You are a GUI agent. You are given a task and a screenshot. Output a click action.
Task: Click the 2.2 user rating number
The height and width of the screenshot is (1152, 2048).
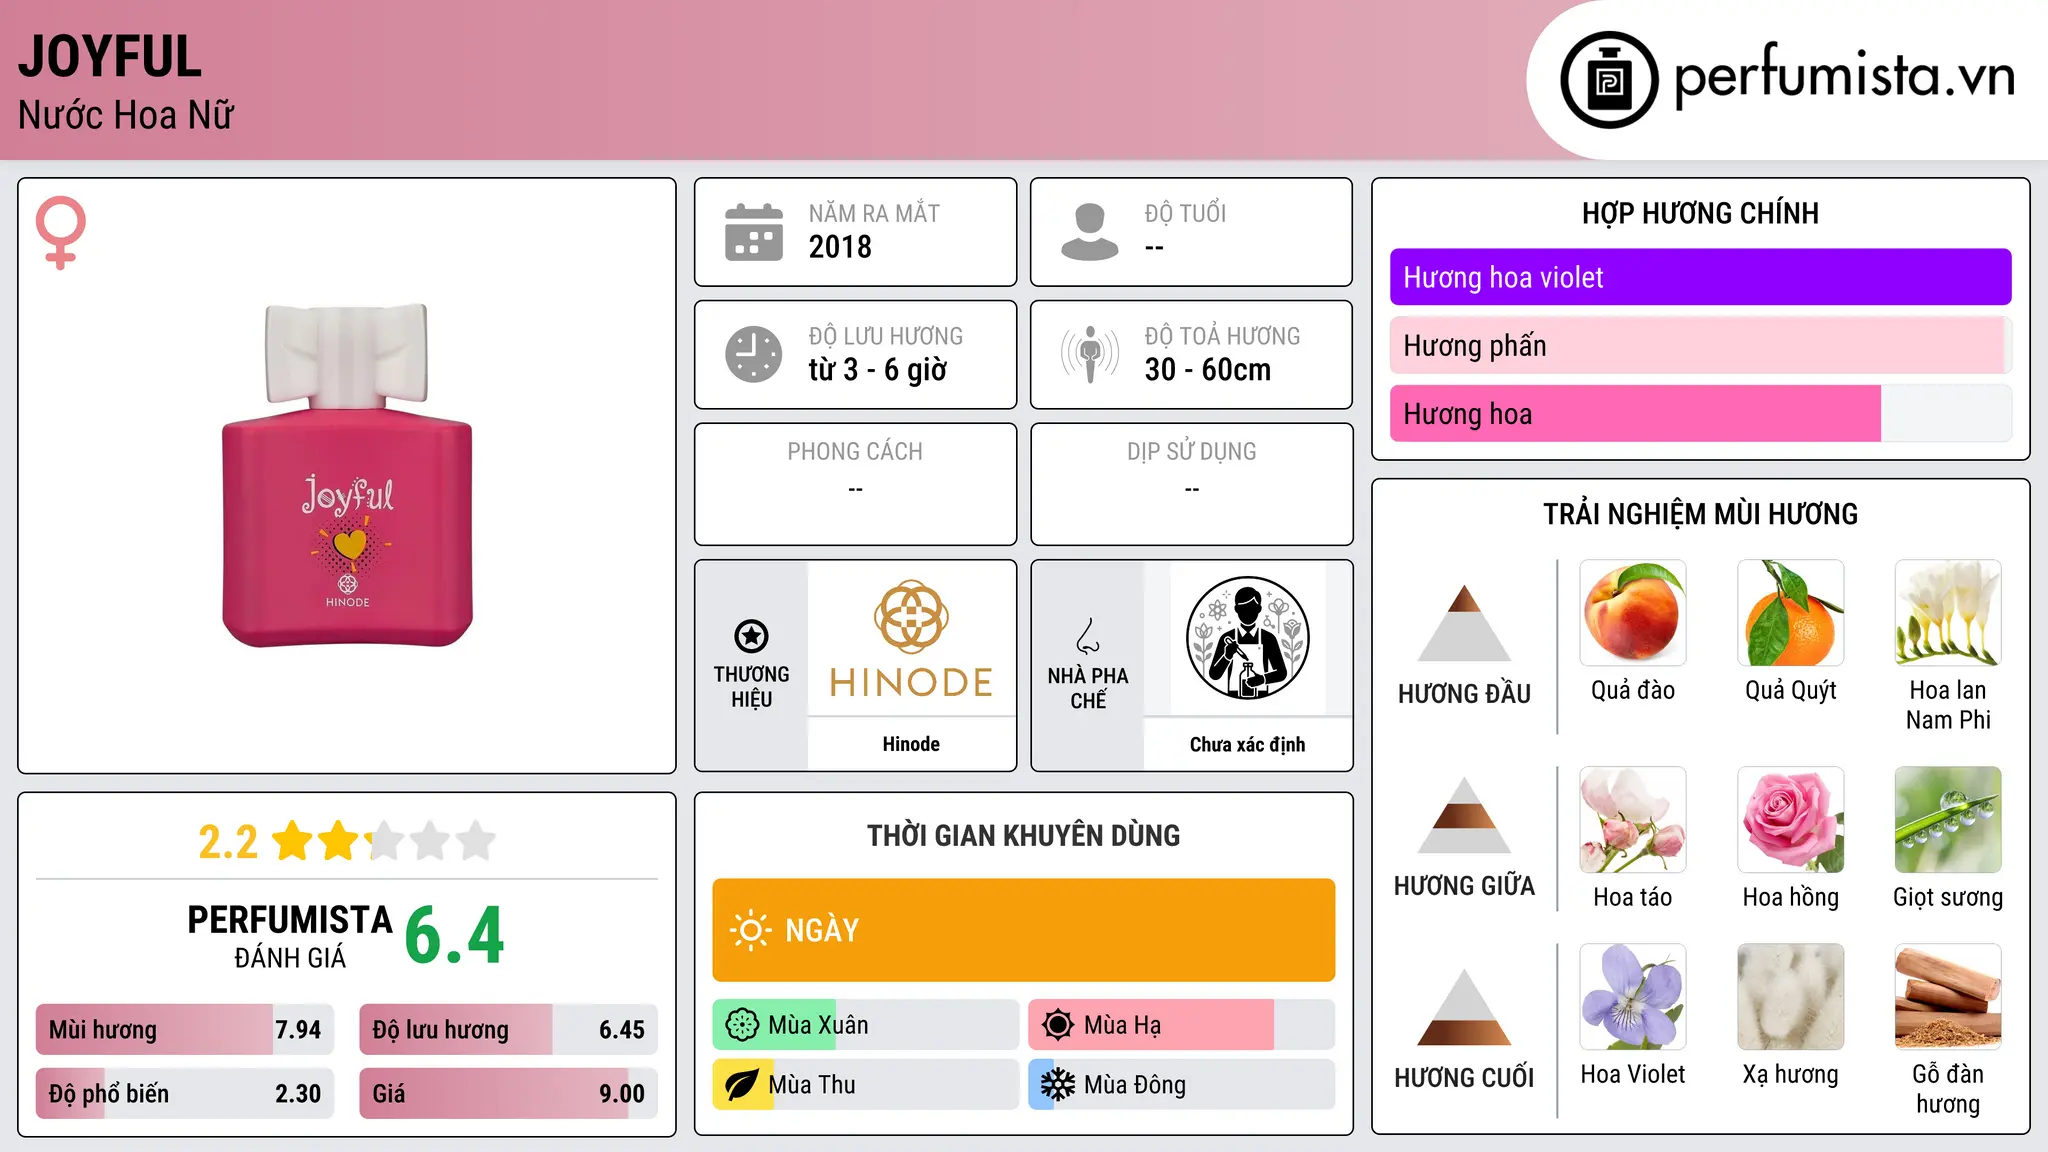pyautogui.click(x=228, y=842)
